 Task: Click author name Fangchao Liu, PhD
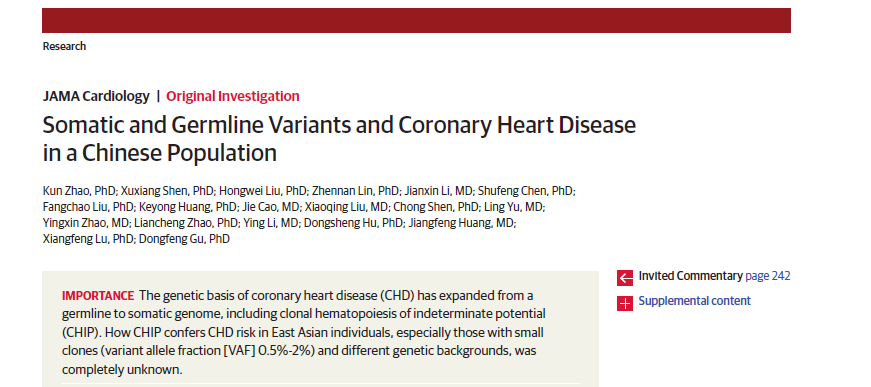click(x=88, y=207)
